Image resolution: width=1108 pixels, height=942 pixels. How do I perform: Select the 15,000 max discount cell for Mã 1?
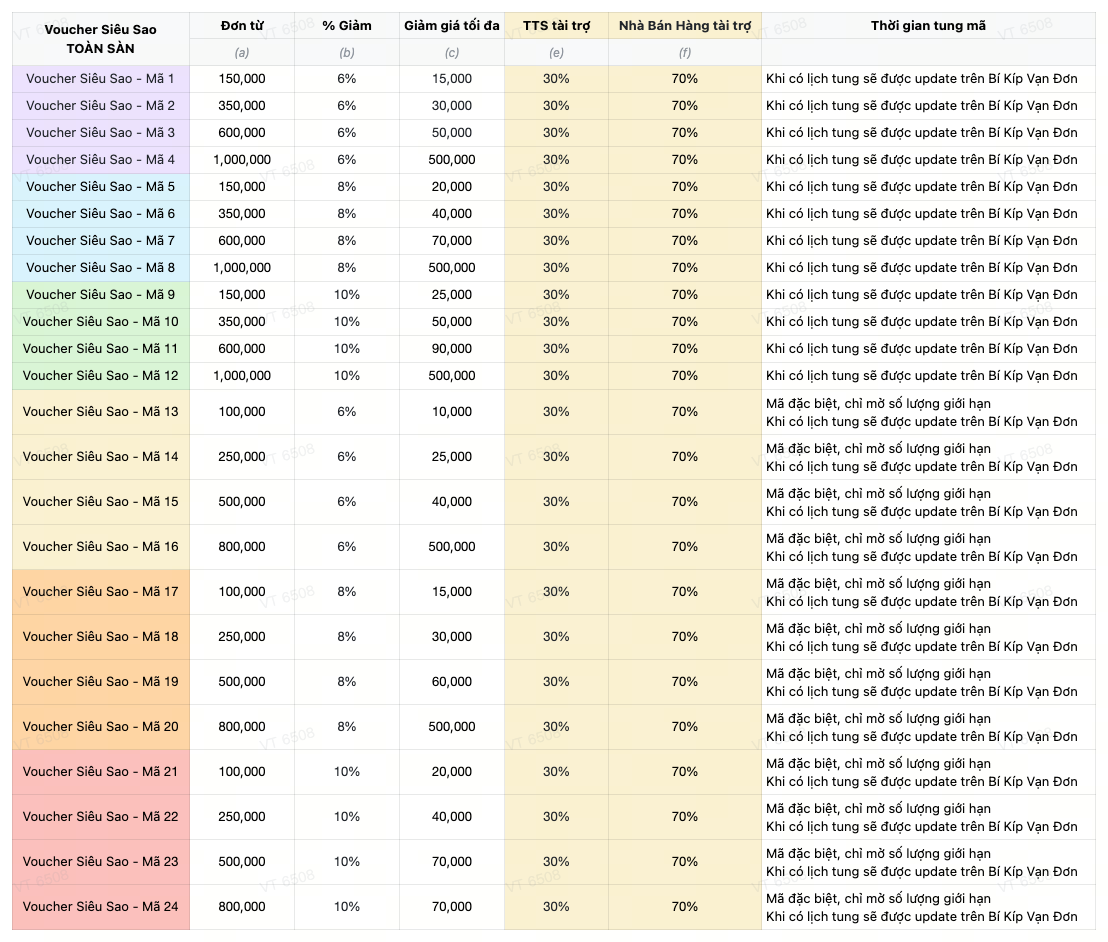(452, 79)
